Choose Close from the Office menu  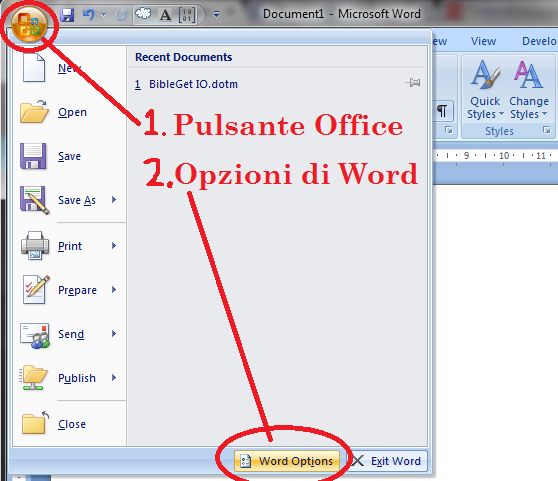69,424
